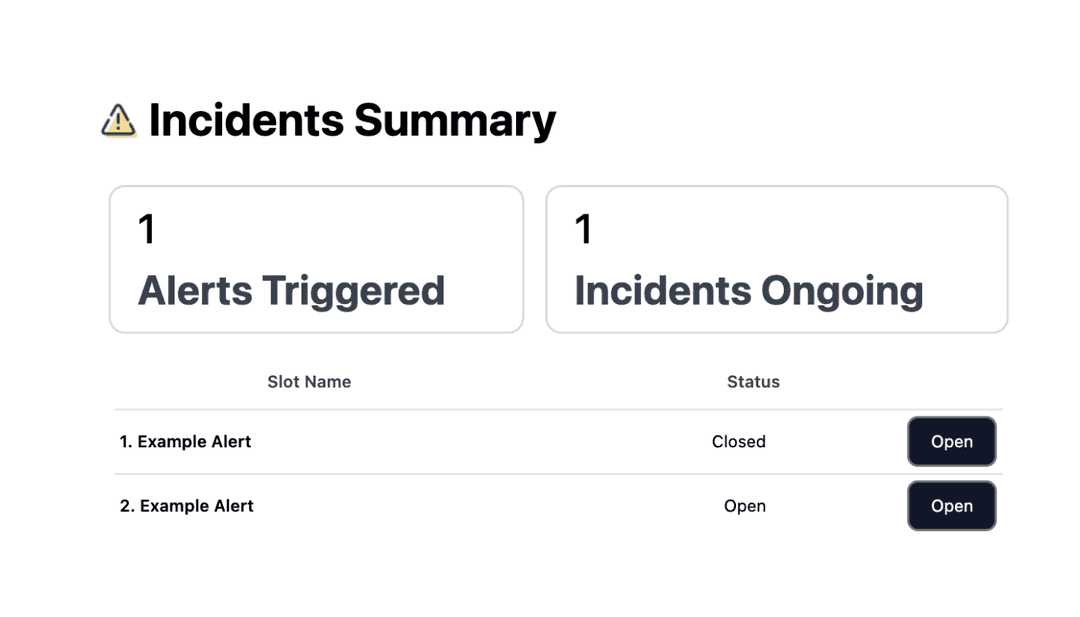
Task: Open the Incidents Ongoing summary card
Action: [776, 258]
